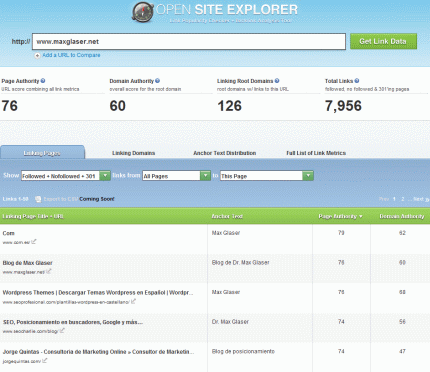Image resolution: width=430 pixels, height=372 pixels.
Task: Click the Add a URL to Compare link
Action: pos(71,55)
